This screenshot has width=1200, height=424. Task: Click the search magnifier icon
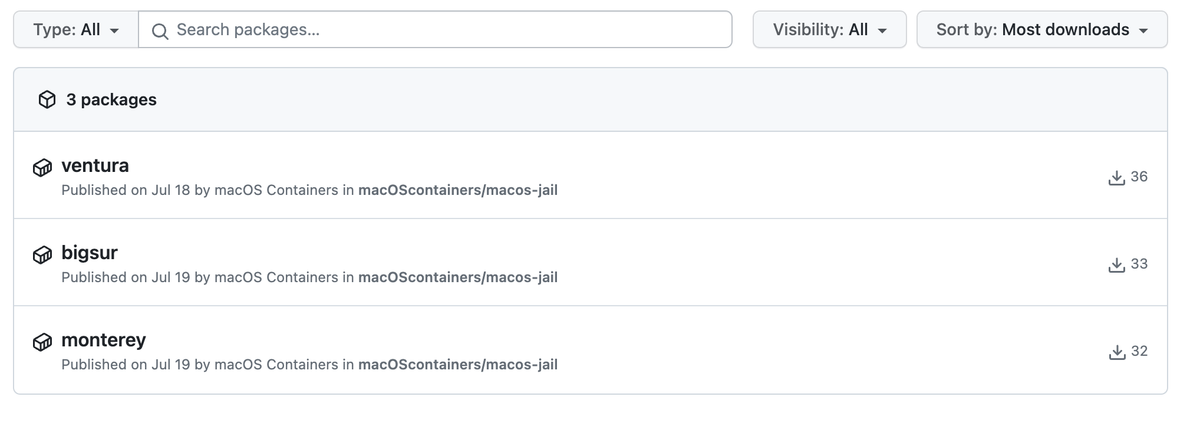160,31
